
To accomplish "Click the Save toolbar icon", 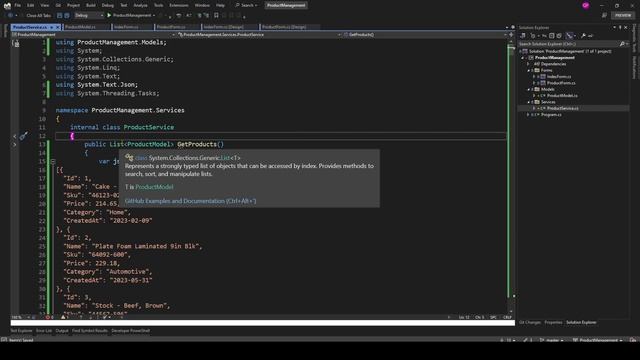I will (x=60, y=16).
